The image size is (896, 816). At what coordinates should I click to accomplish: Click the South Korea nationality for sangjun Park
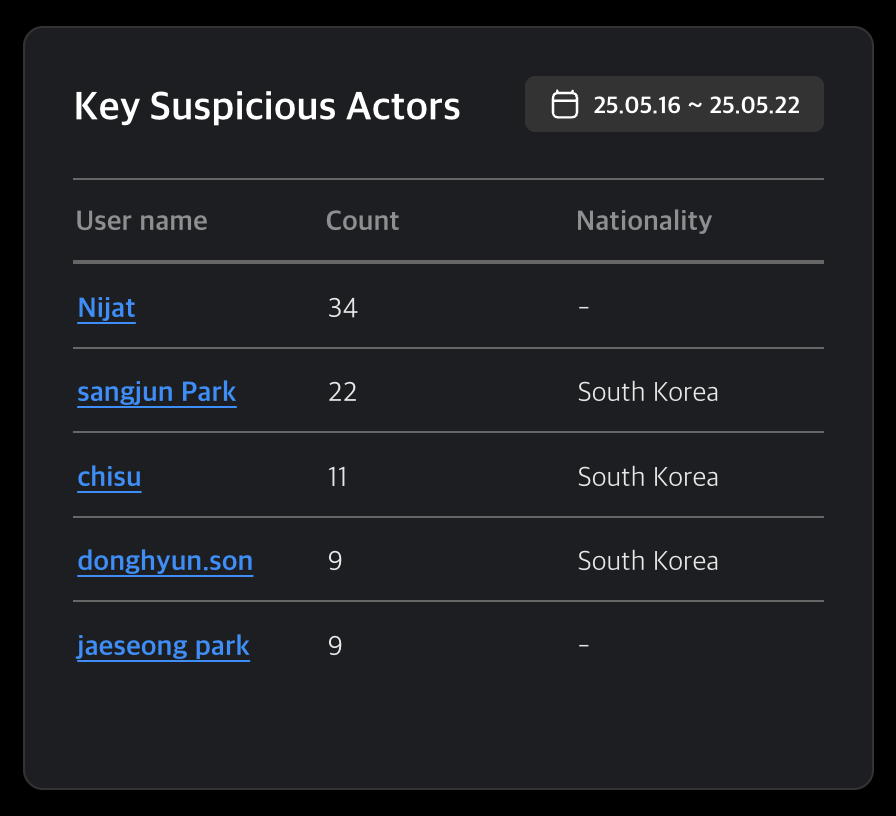(x=647, y=392)
